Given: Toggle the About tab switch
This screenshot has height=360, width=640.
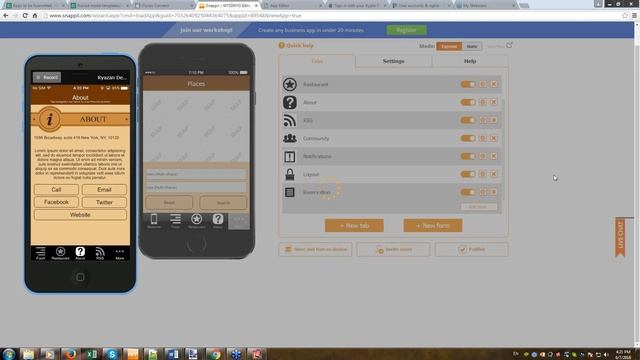Looking at the screenshot, I should pyautogui.click(x=468, y=102).
